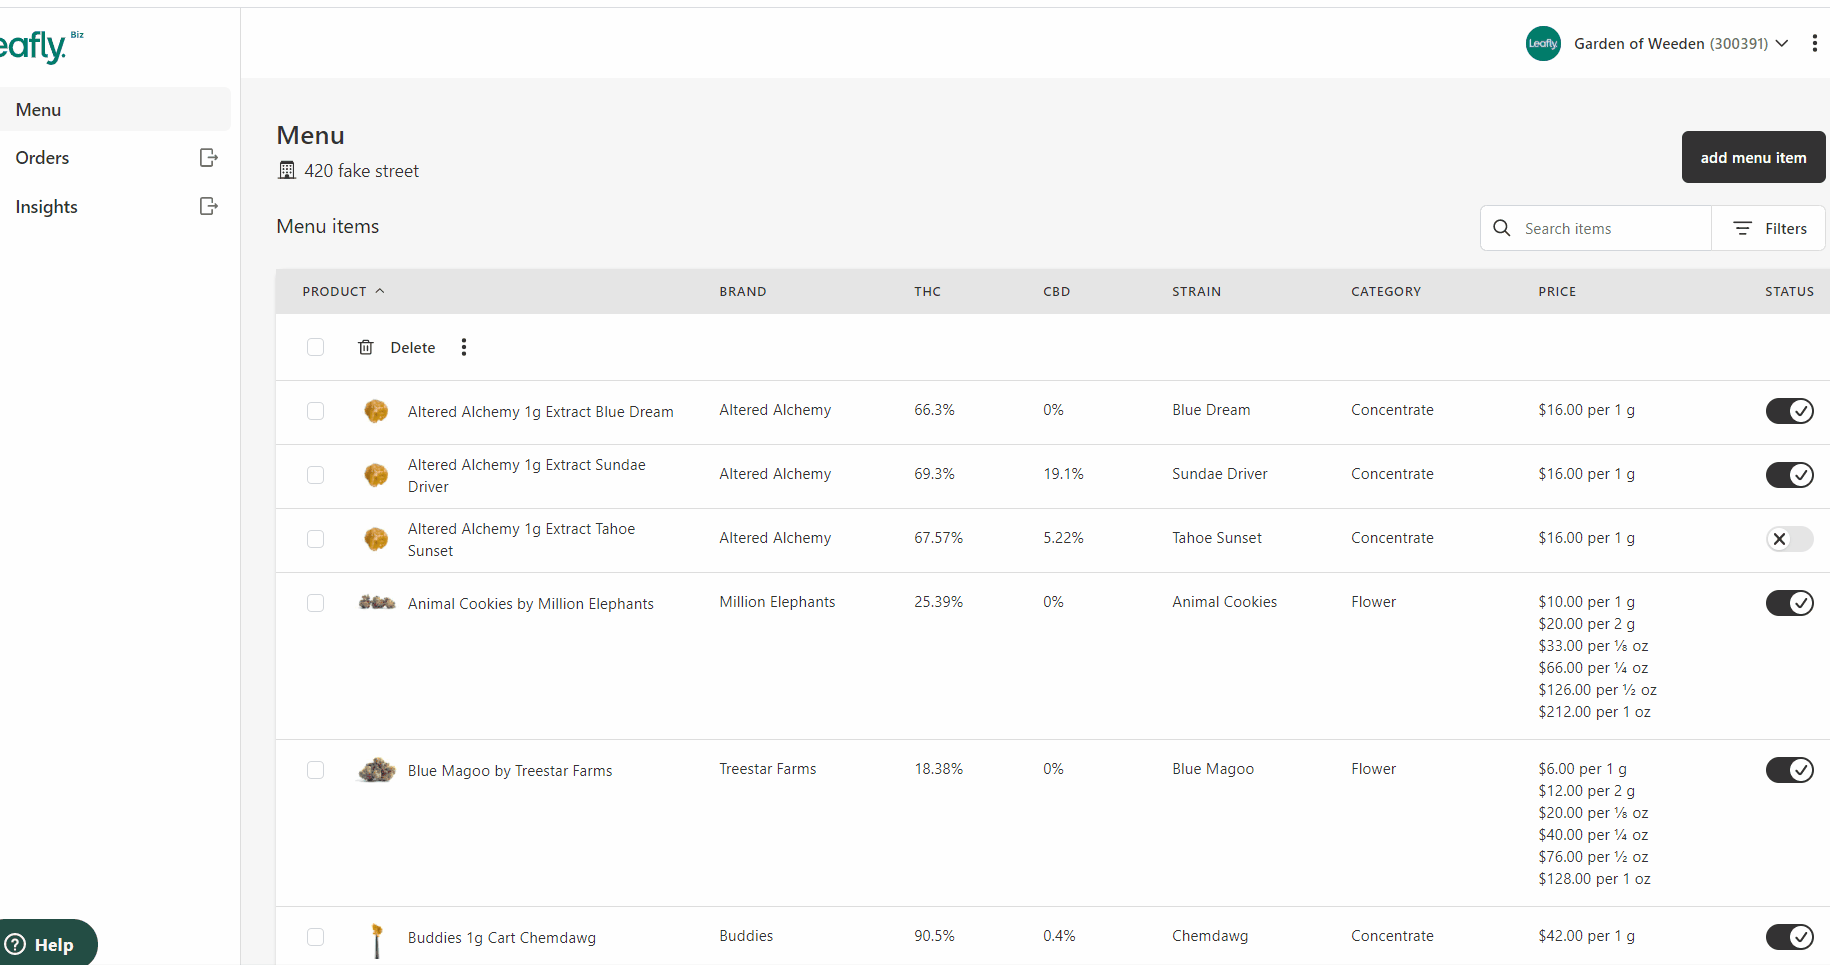This screenshot has height=965, width=1830.
Task: Click Tahoe Sunset extract product thumbnail
Action: (376, 539)
